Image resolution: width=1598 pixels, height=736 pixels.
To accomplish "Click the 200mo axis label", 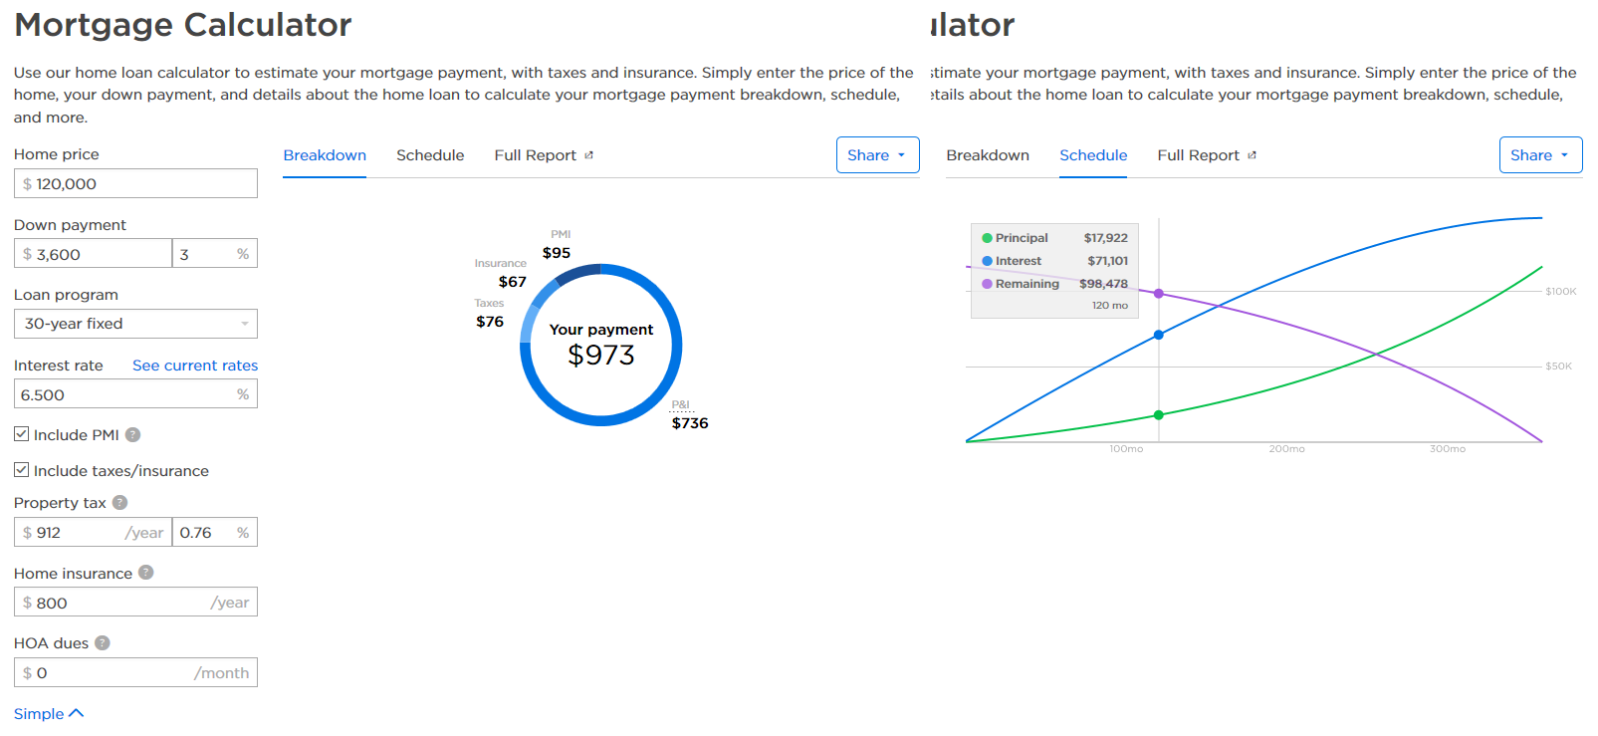I will 1287,449.
